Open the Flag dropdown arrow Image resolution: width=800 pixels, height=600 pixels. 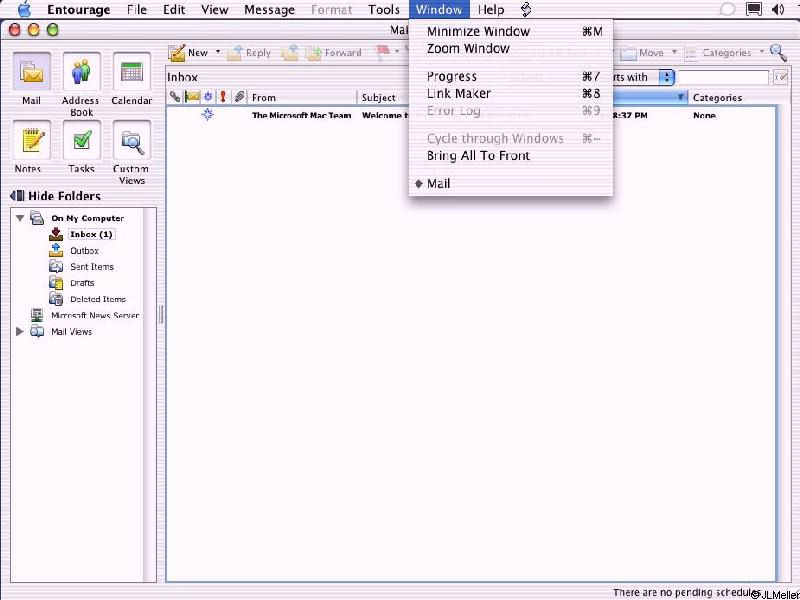396,52
